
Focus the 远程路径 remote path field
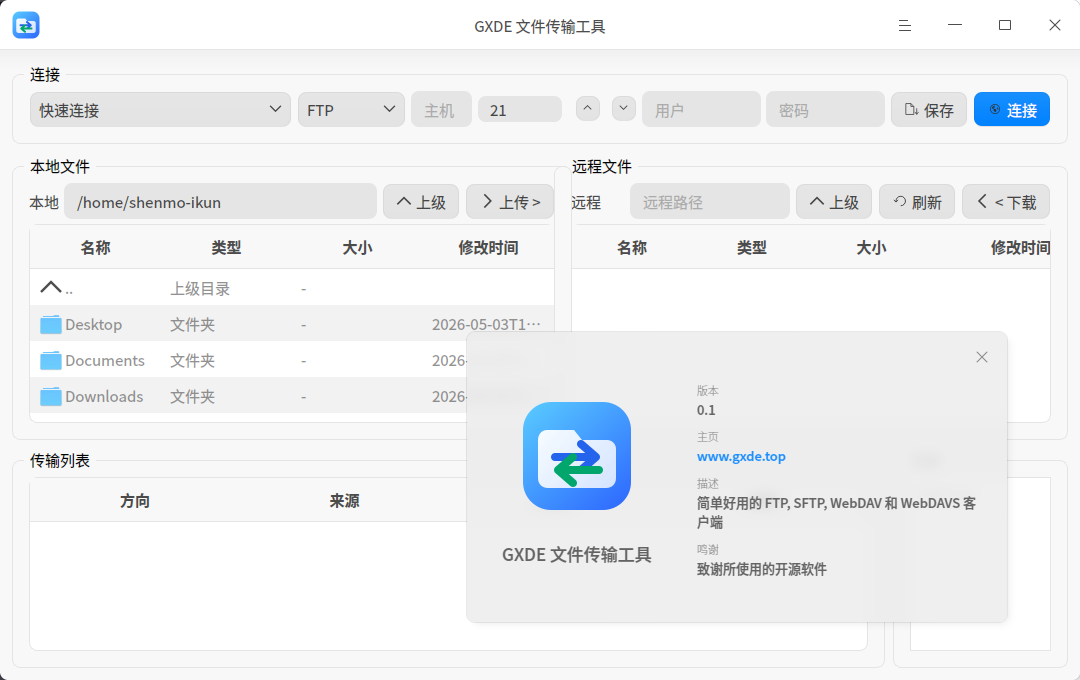click(709, 202)
